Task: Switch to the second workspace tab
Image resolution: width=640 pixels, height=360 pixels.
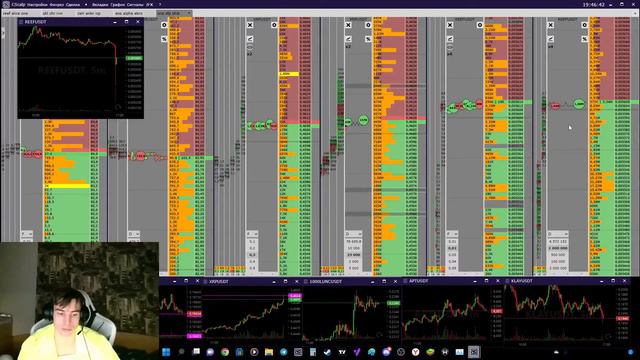Action: (x=53, y=13)
